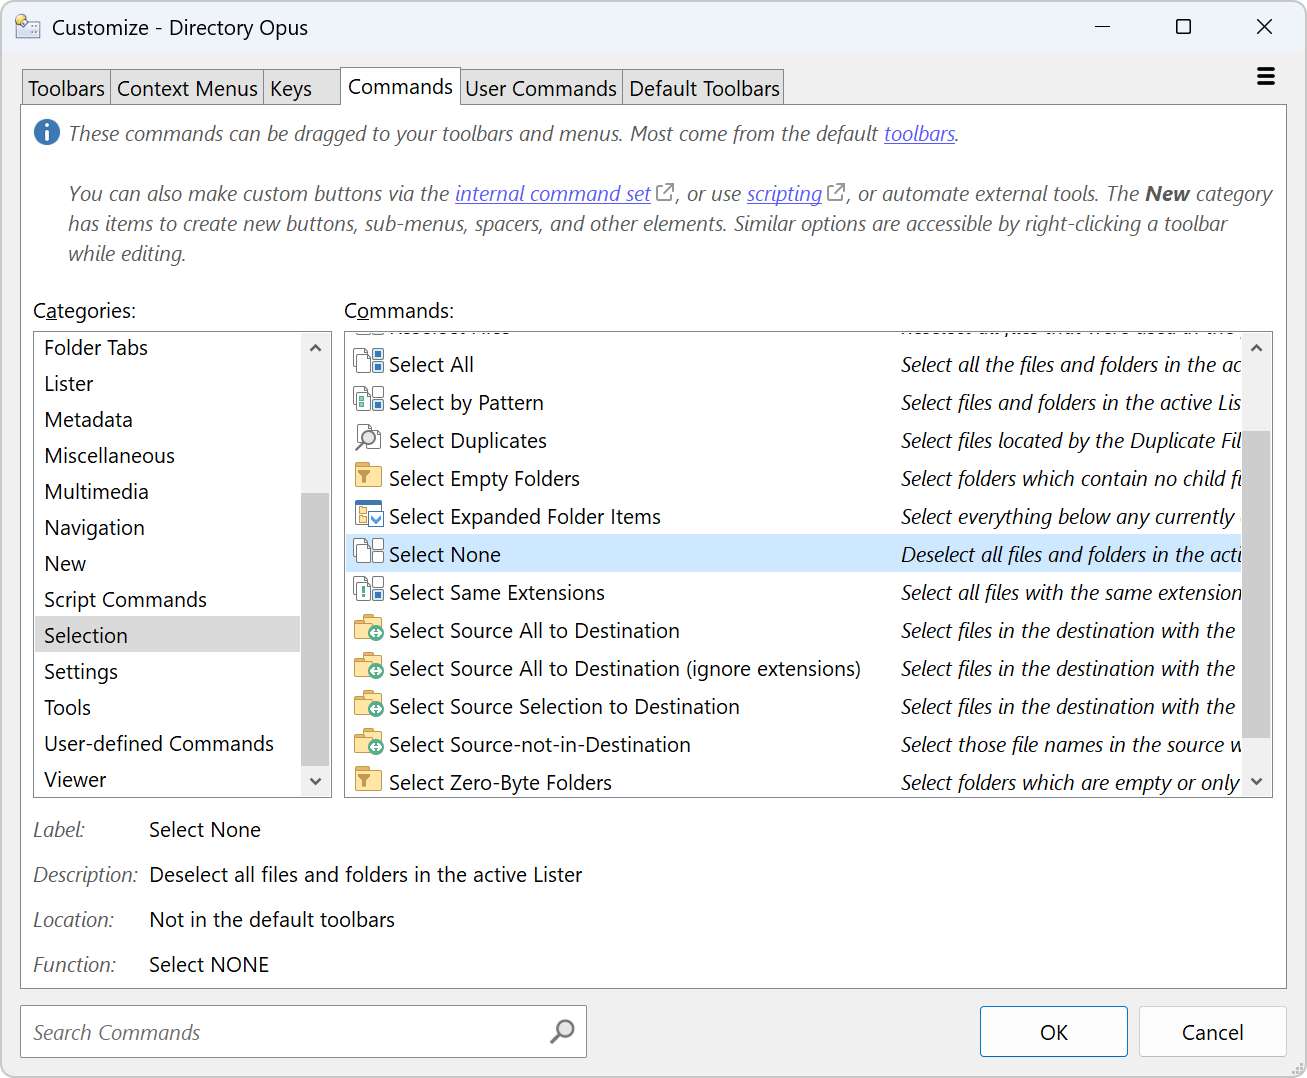Open the internal command set link

553,194
